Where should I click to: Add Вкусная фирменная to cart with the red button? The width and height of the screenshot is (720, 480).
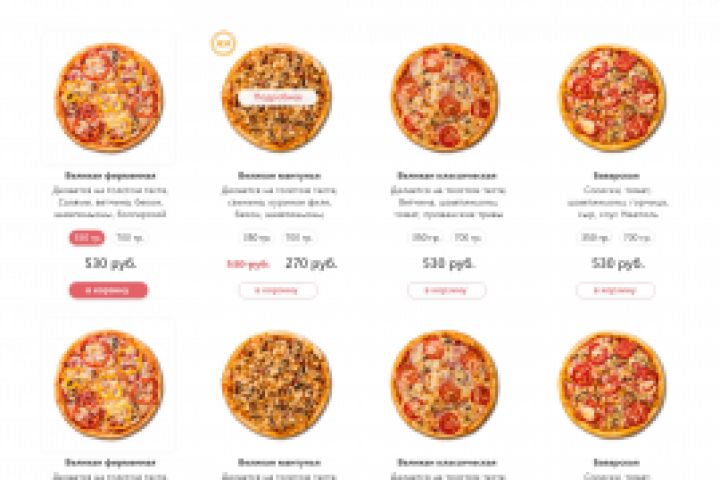click(109, 290)
